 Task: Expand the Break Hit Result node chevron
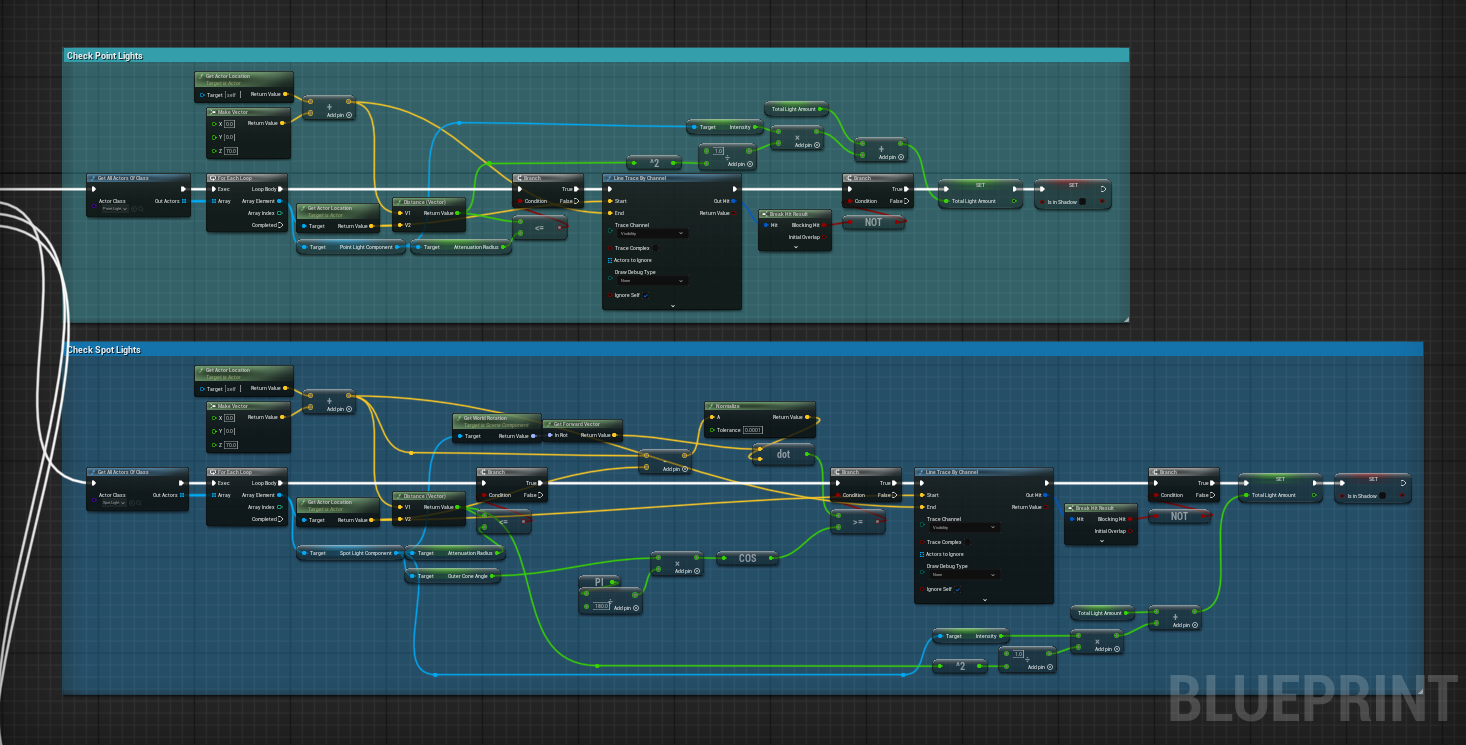tap(796, 247)
